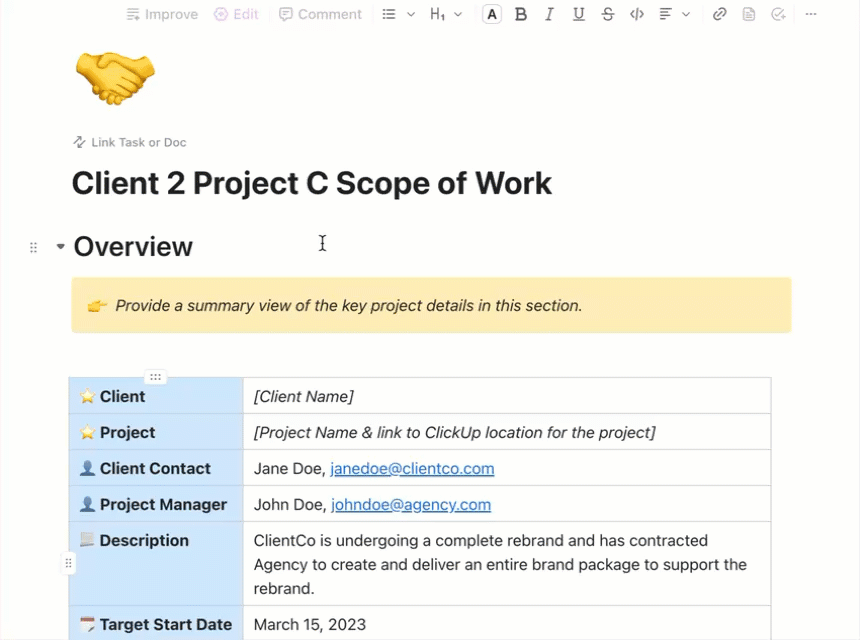Image resolution: width=860 pixels, height=640 pixels.
Task: Select the Improve AI tool
Action: click(161, 14)
